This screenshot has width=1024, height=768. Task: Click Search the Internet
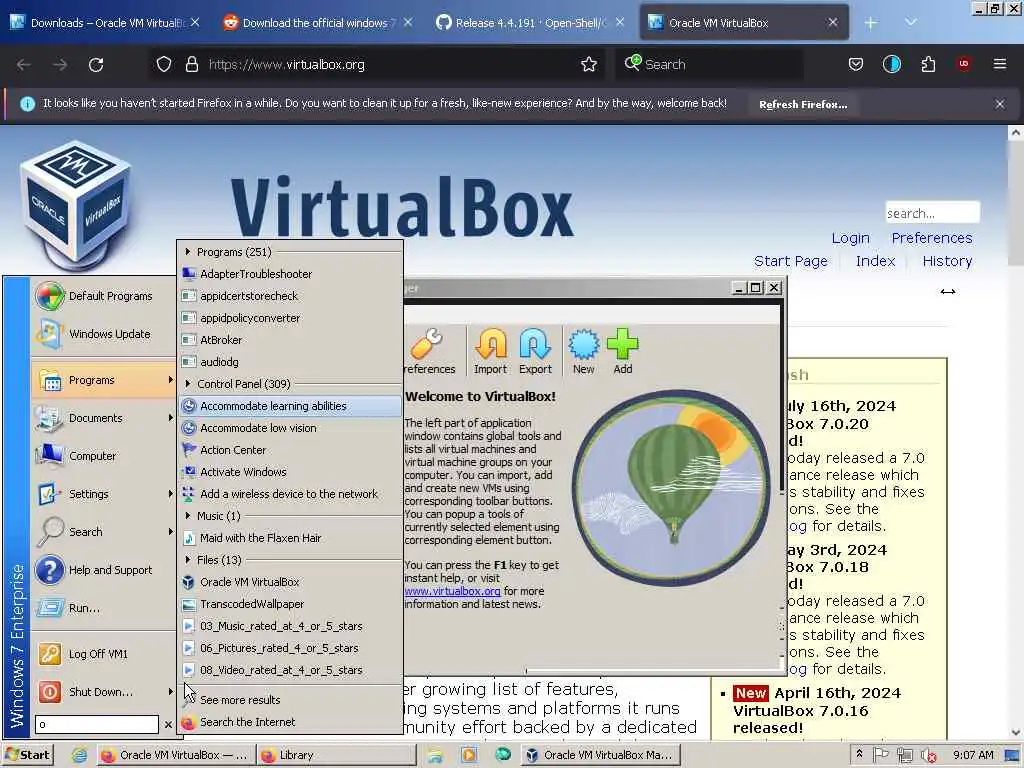point(290,722)
